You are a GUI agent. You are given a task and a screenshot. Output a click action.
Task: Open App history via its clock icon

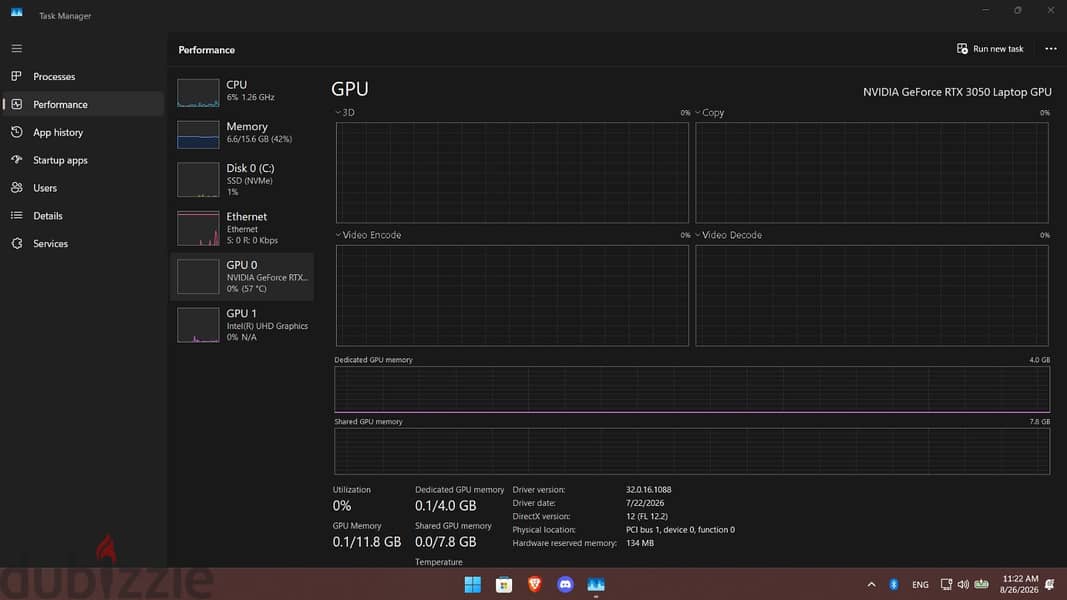tap(16, 132)
